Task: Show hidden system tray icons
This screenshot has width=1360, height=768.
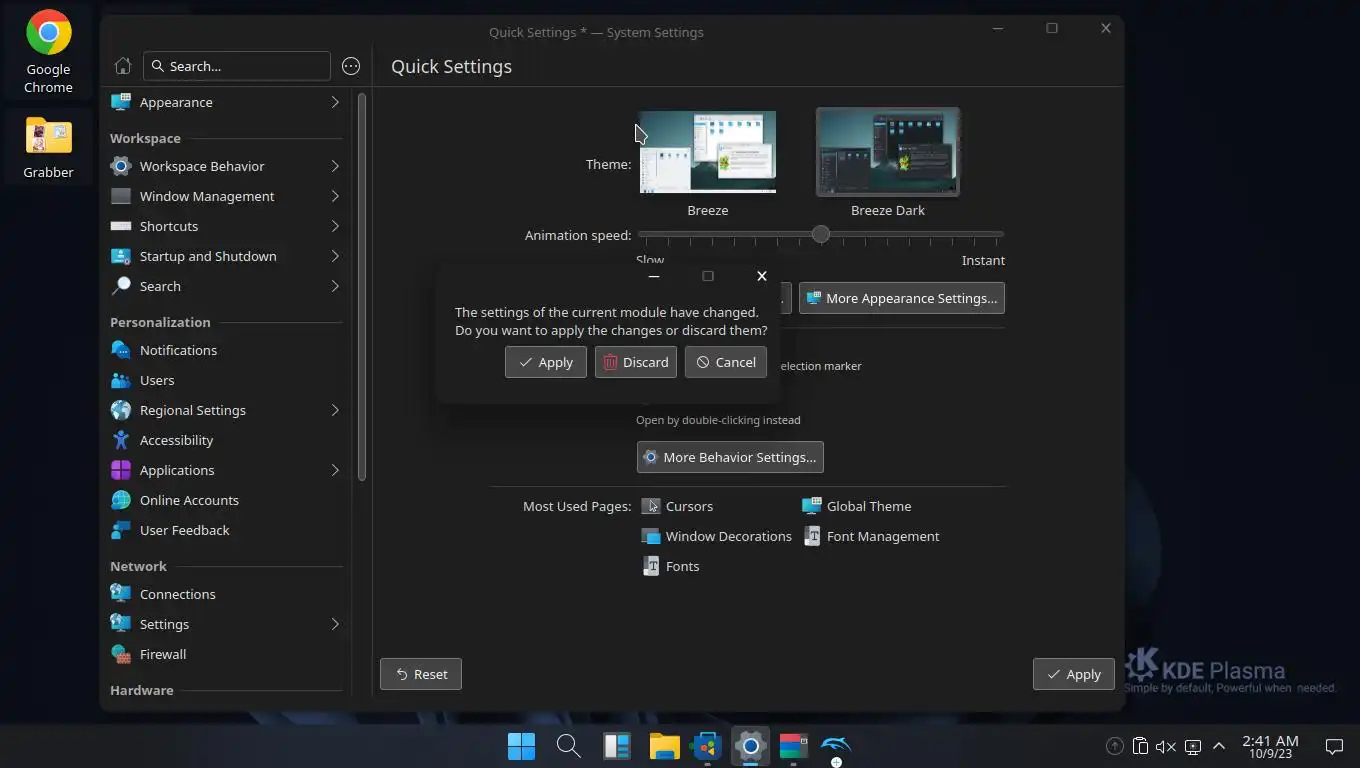Action: 1219,746
